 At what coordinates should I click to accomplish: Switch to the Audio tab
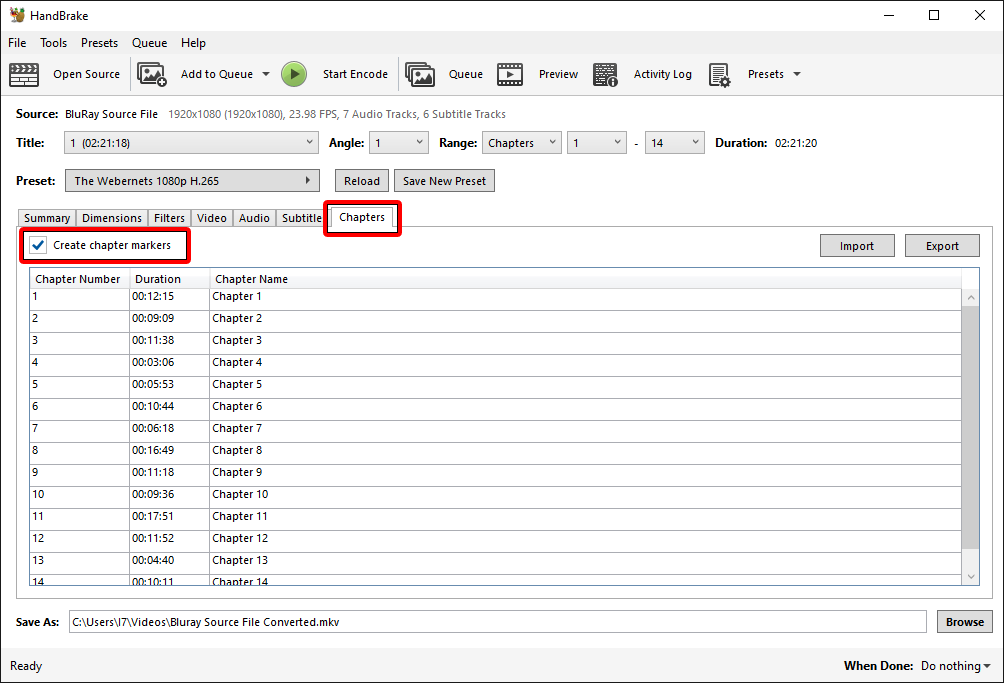coord(254,218)
